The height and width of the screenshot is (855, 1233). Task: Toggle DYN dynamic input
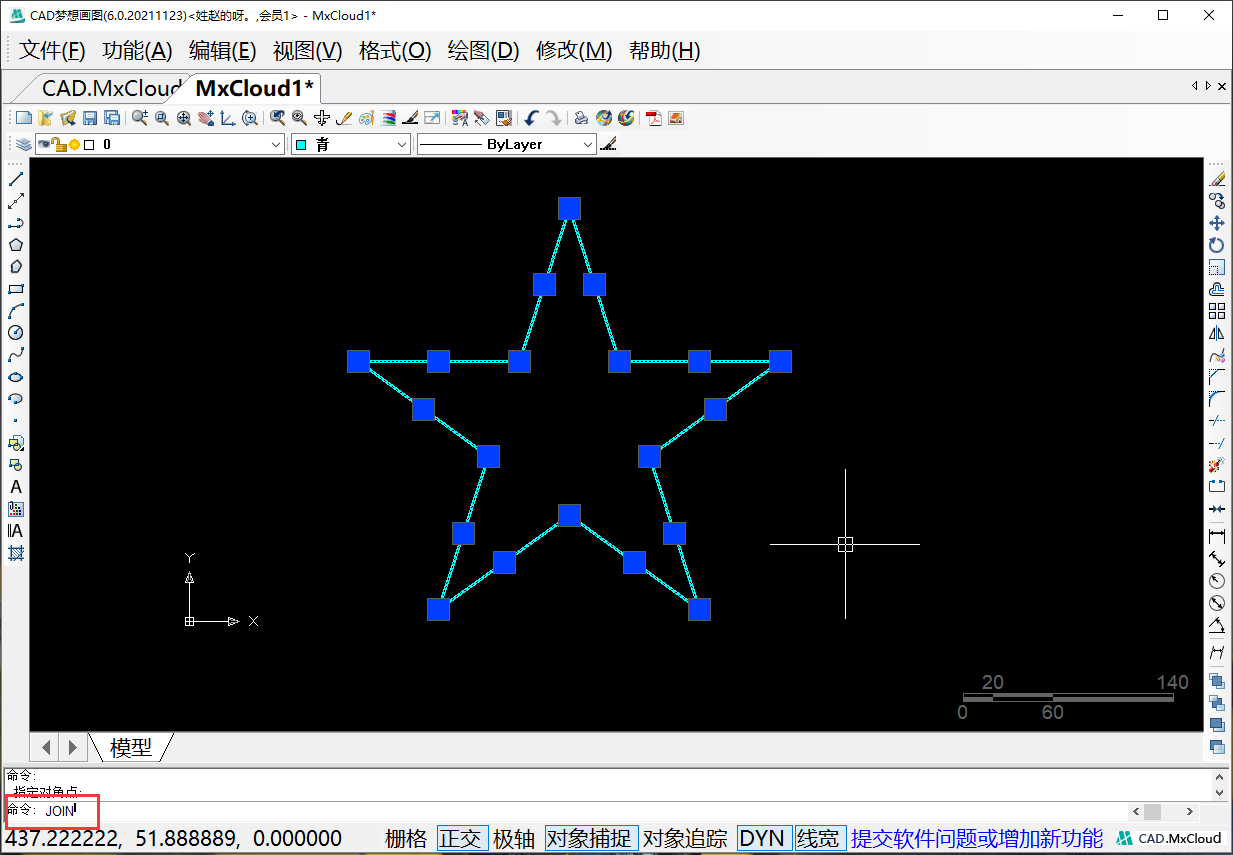[764, 838]
